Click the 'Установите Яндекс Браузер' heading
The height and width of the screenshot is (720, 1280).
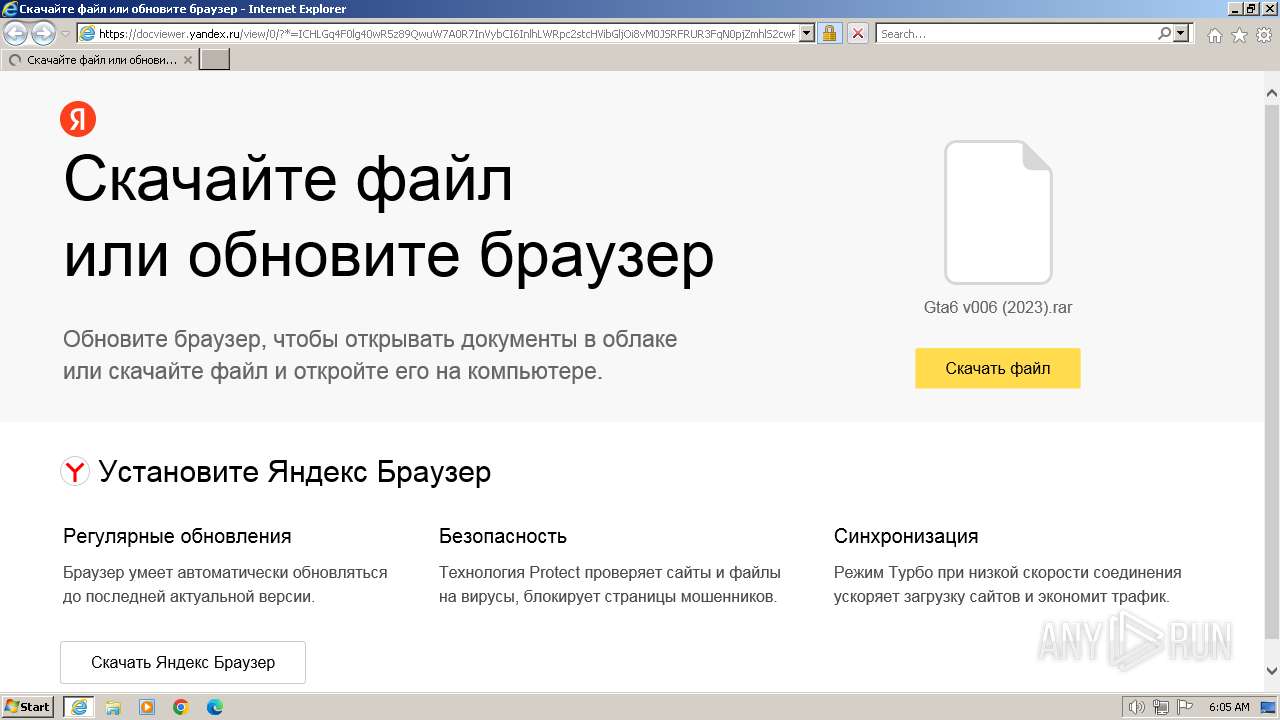point(294,471)
